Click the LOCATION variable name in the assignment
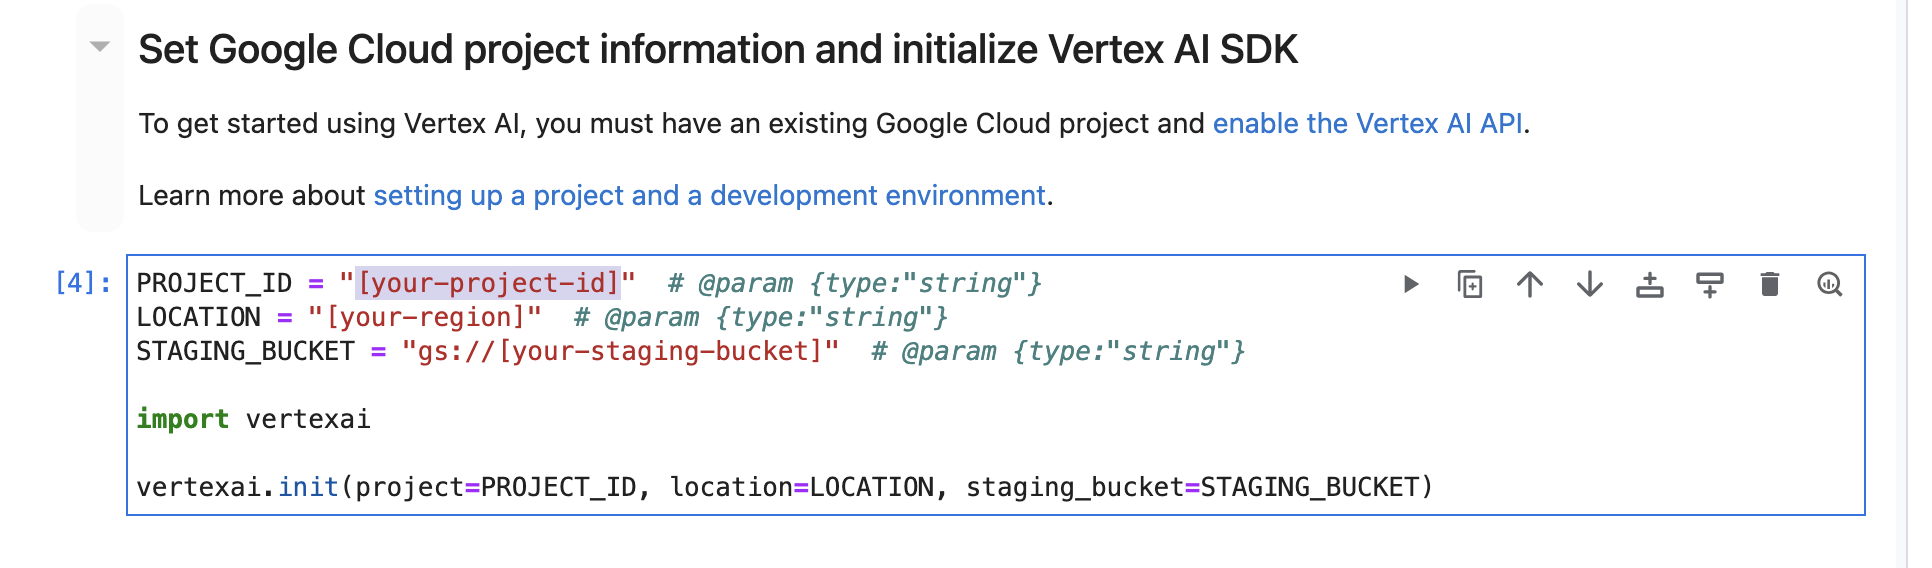The height and width of the screenshot is (568, 1932). click(x=198, y=317)
